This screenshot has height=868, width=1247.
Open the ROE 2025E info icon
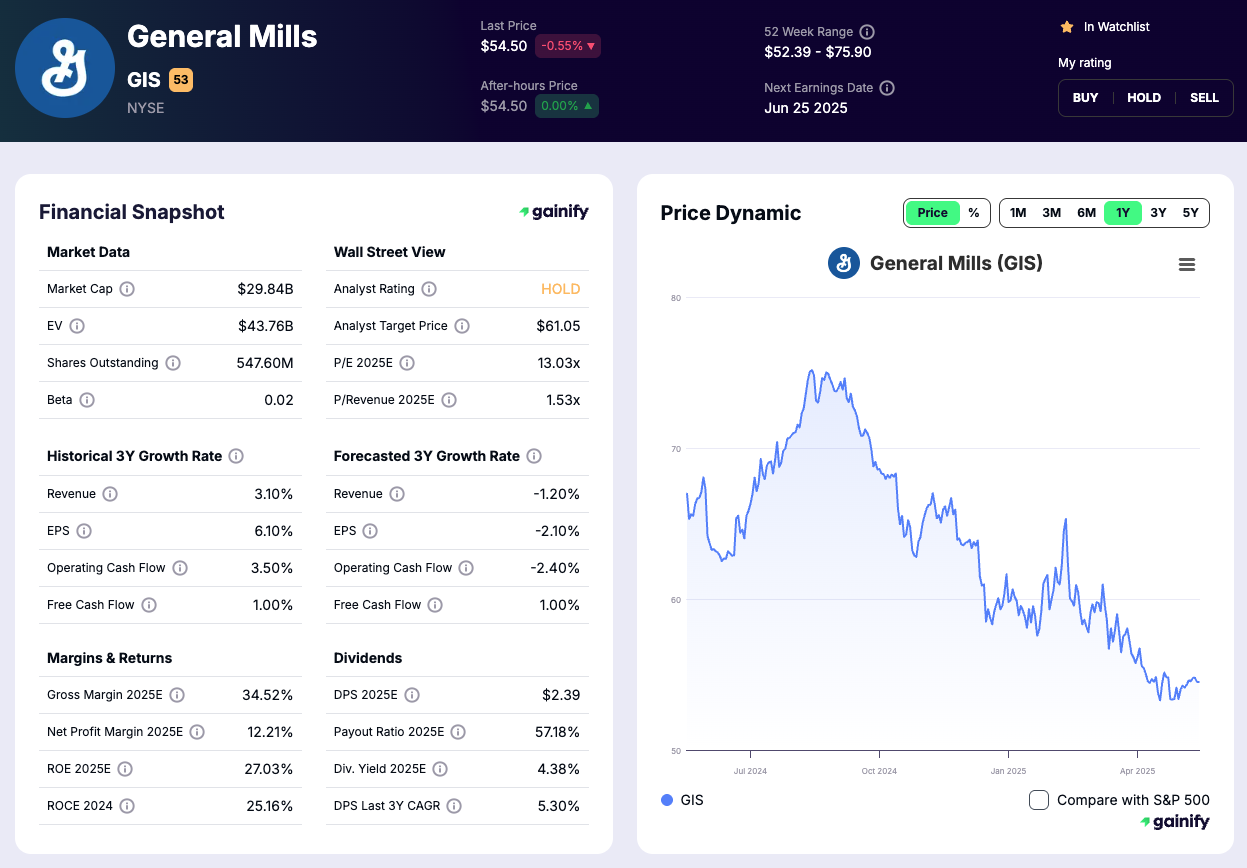(125, 769)
